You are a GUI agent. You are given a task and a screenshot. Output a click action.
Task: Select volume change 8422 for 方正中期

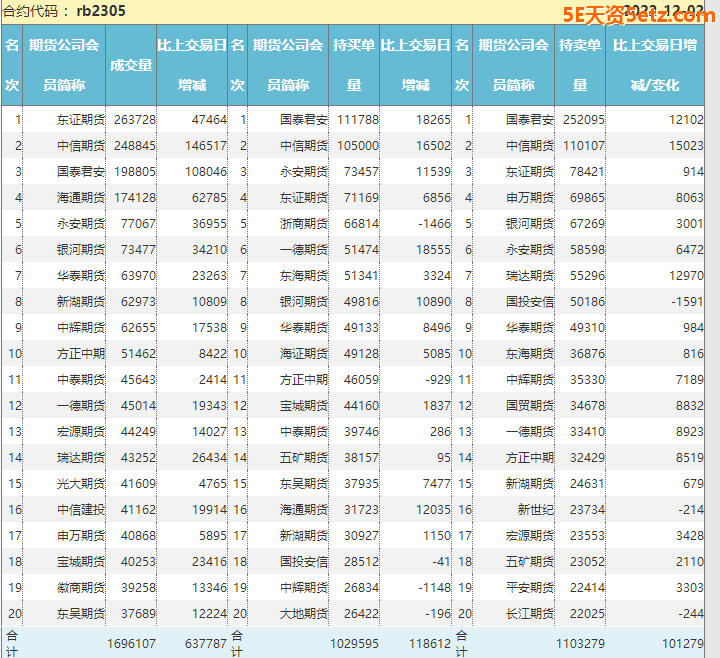pyautogui.click(x=213, y=354)
